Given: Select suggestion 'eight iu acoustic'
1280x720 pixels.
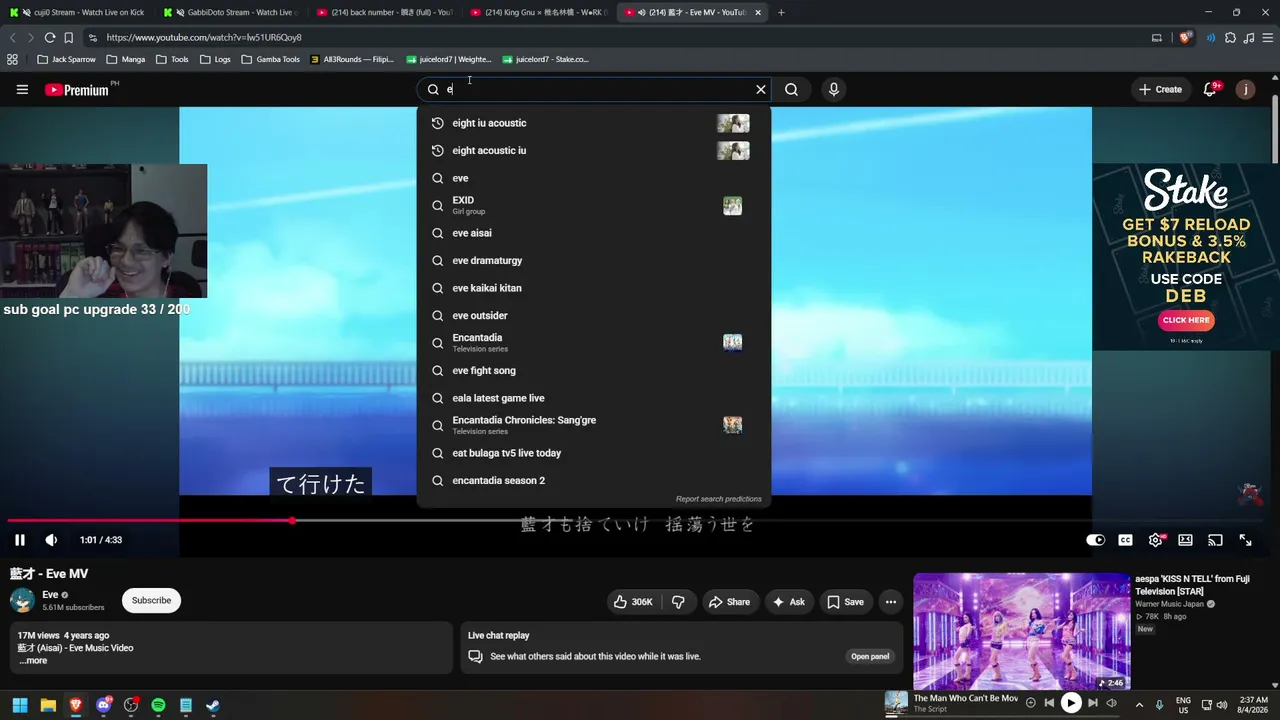Looking at the screenshot, I should point(594,123).
